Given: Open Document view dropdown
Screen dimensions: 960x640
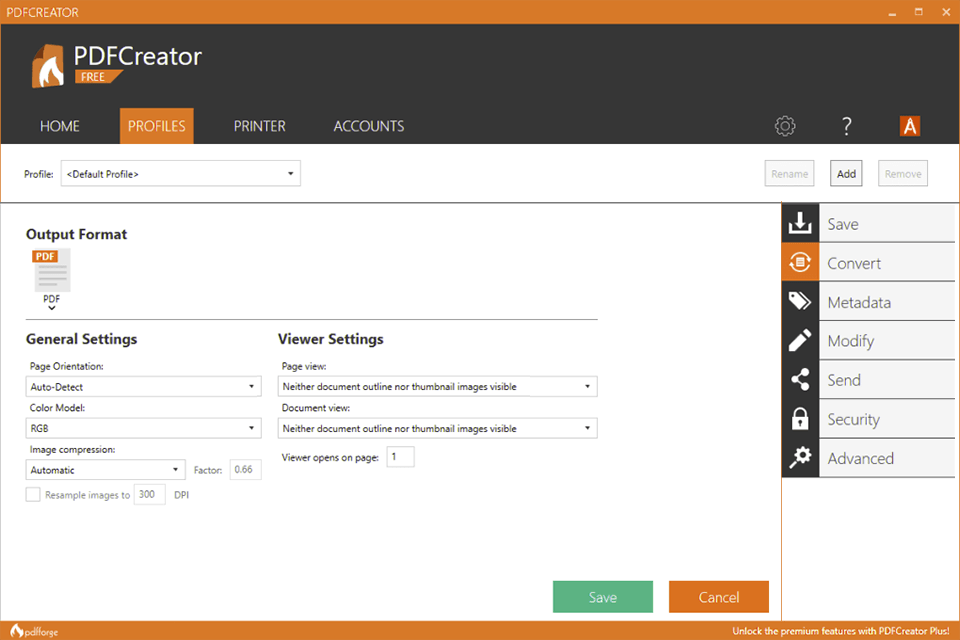Looking at the screenshot, I should point(437,428).
